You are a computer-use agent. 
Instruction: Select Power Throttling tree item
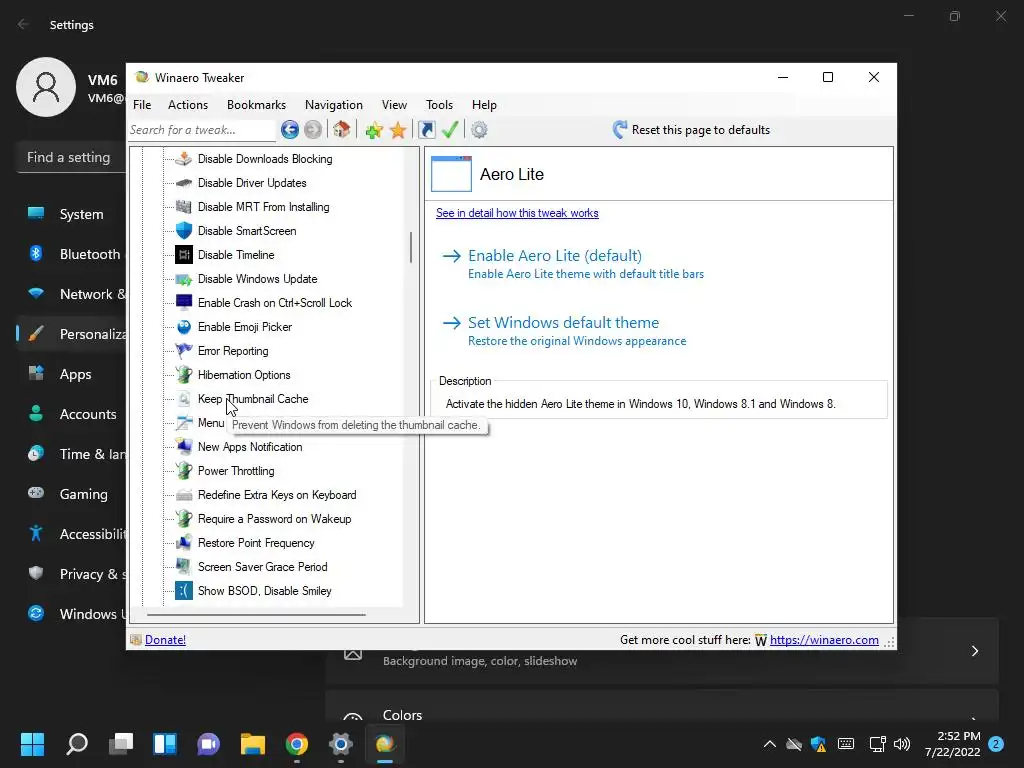point(236,471)
